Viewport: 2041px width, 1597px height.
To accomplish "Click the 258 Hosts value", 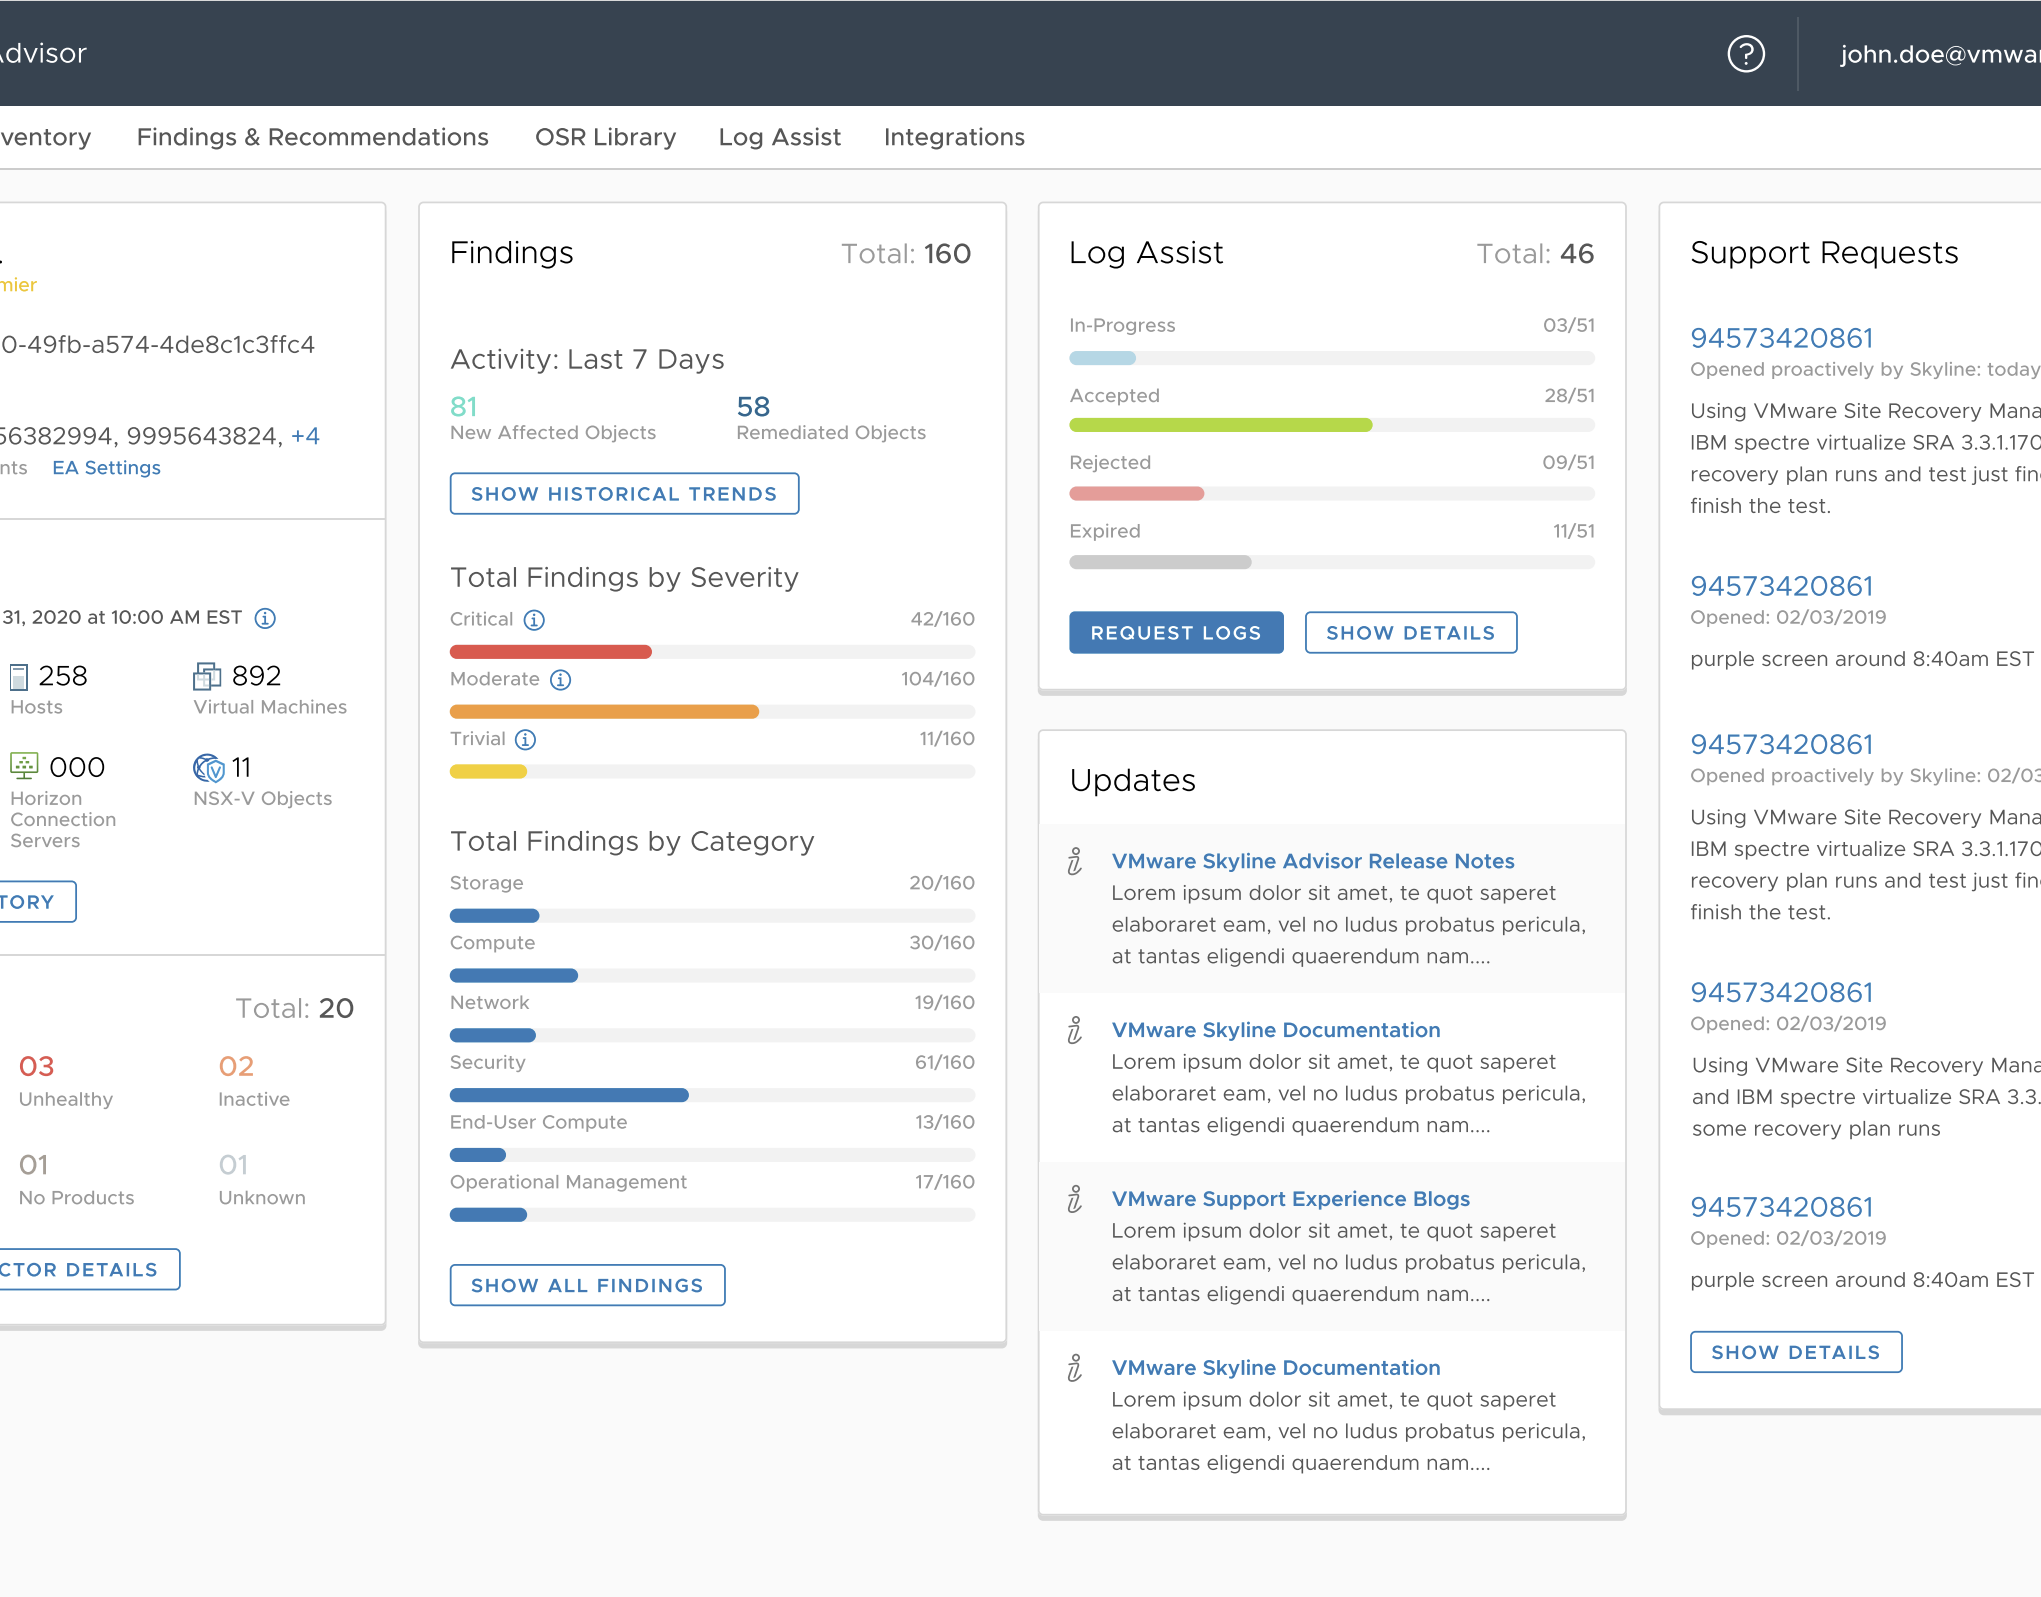I will point(63,676).
